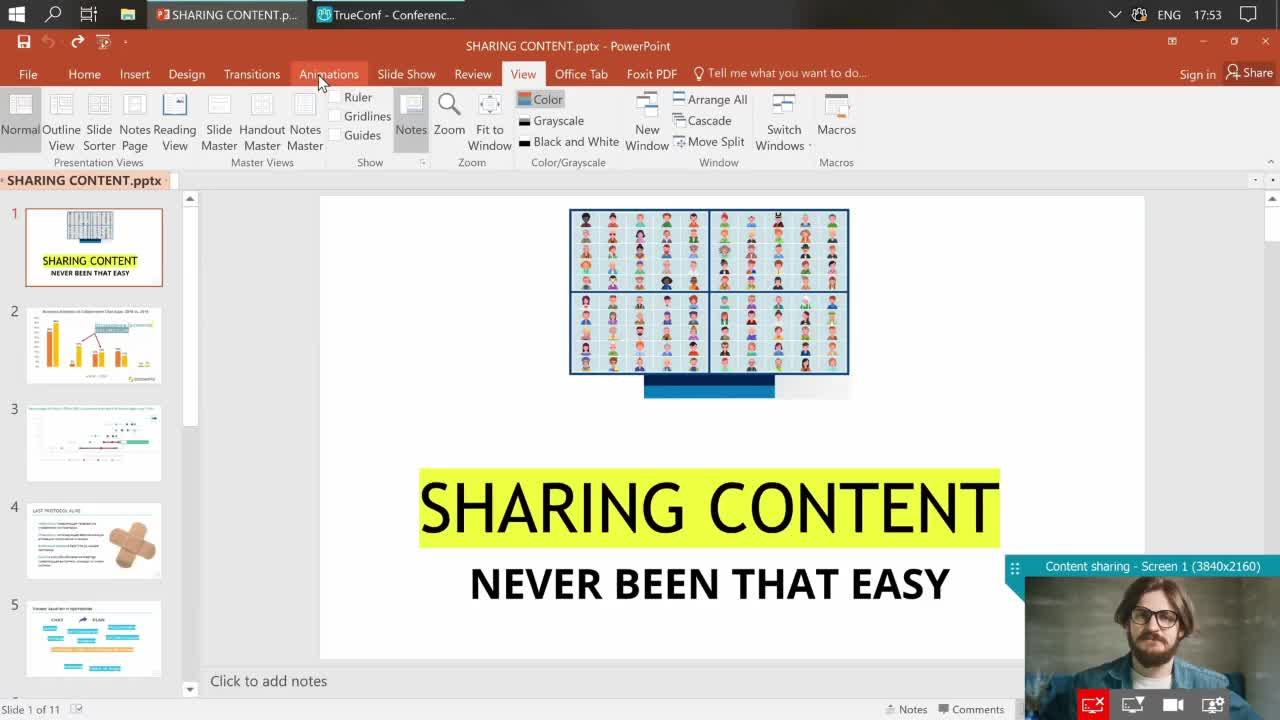Open the Windows Start menu

pos(17,15)
